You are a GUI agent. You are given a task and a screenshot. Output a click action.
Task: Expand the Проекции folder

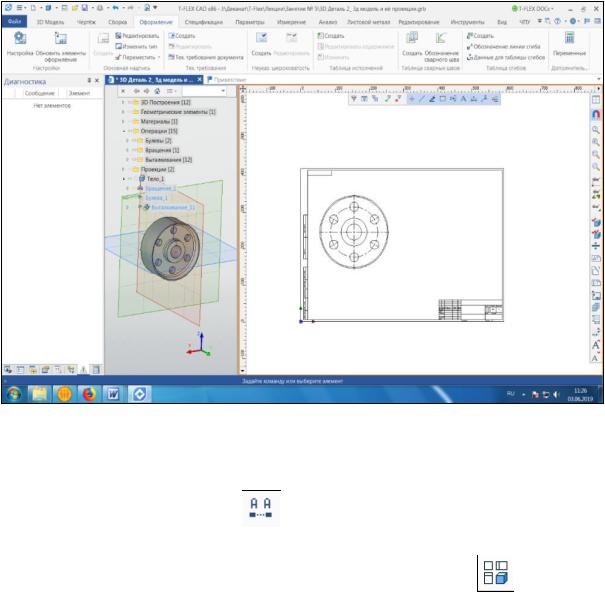[x=123, y=169]
